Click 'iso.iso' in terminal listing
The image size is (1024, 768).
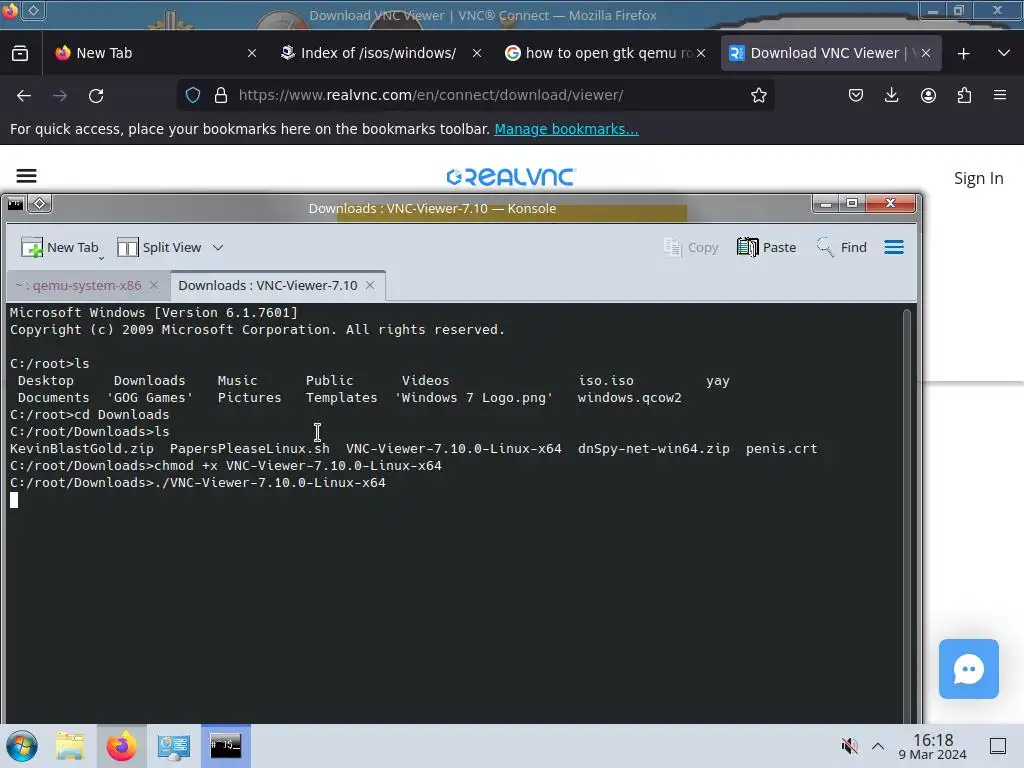click(x=605, y=381)
